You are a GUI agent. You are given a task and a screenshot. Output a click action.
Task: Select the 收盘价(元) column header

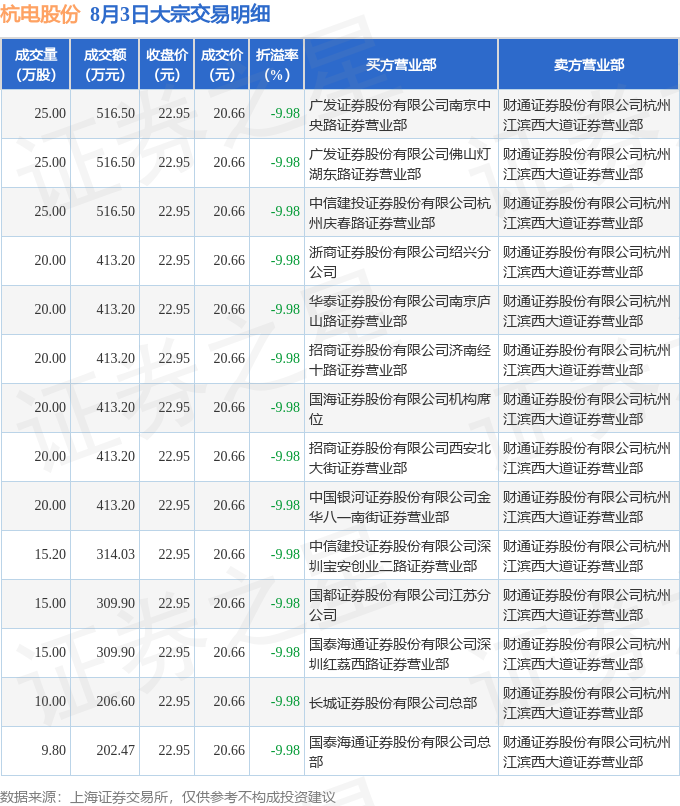167,65
